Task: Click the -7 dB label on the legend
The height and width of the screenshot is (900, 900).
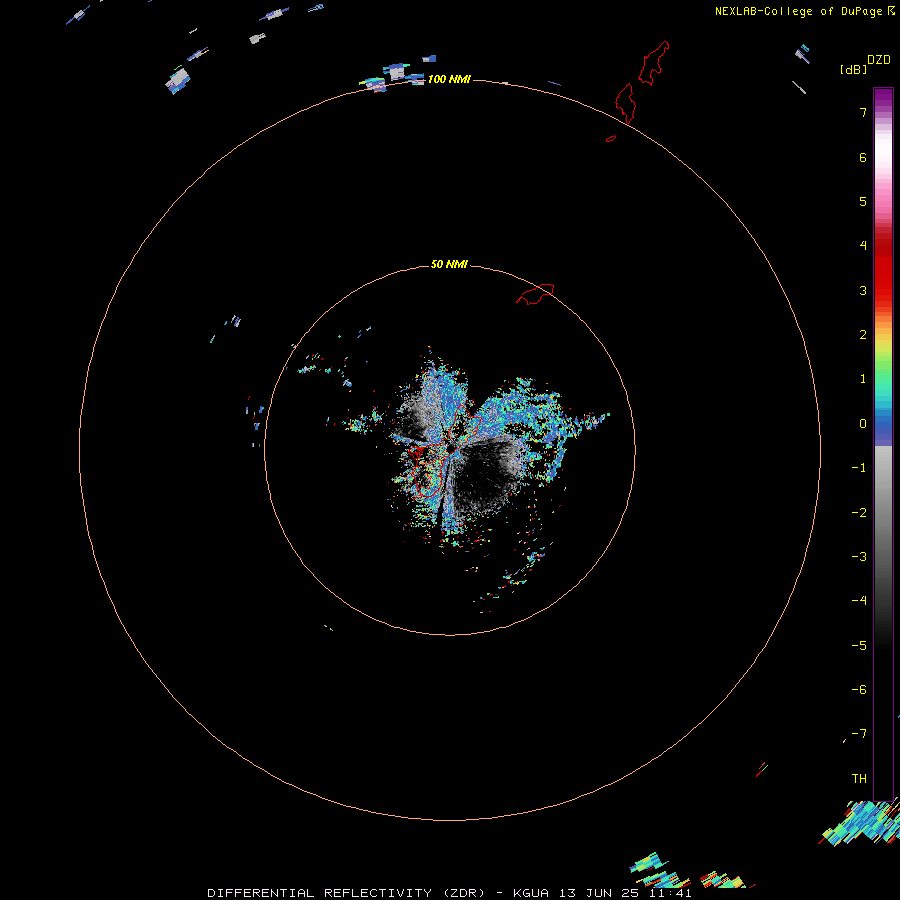Action: point(859,734)
